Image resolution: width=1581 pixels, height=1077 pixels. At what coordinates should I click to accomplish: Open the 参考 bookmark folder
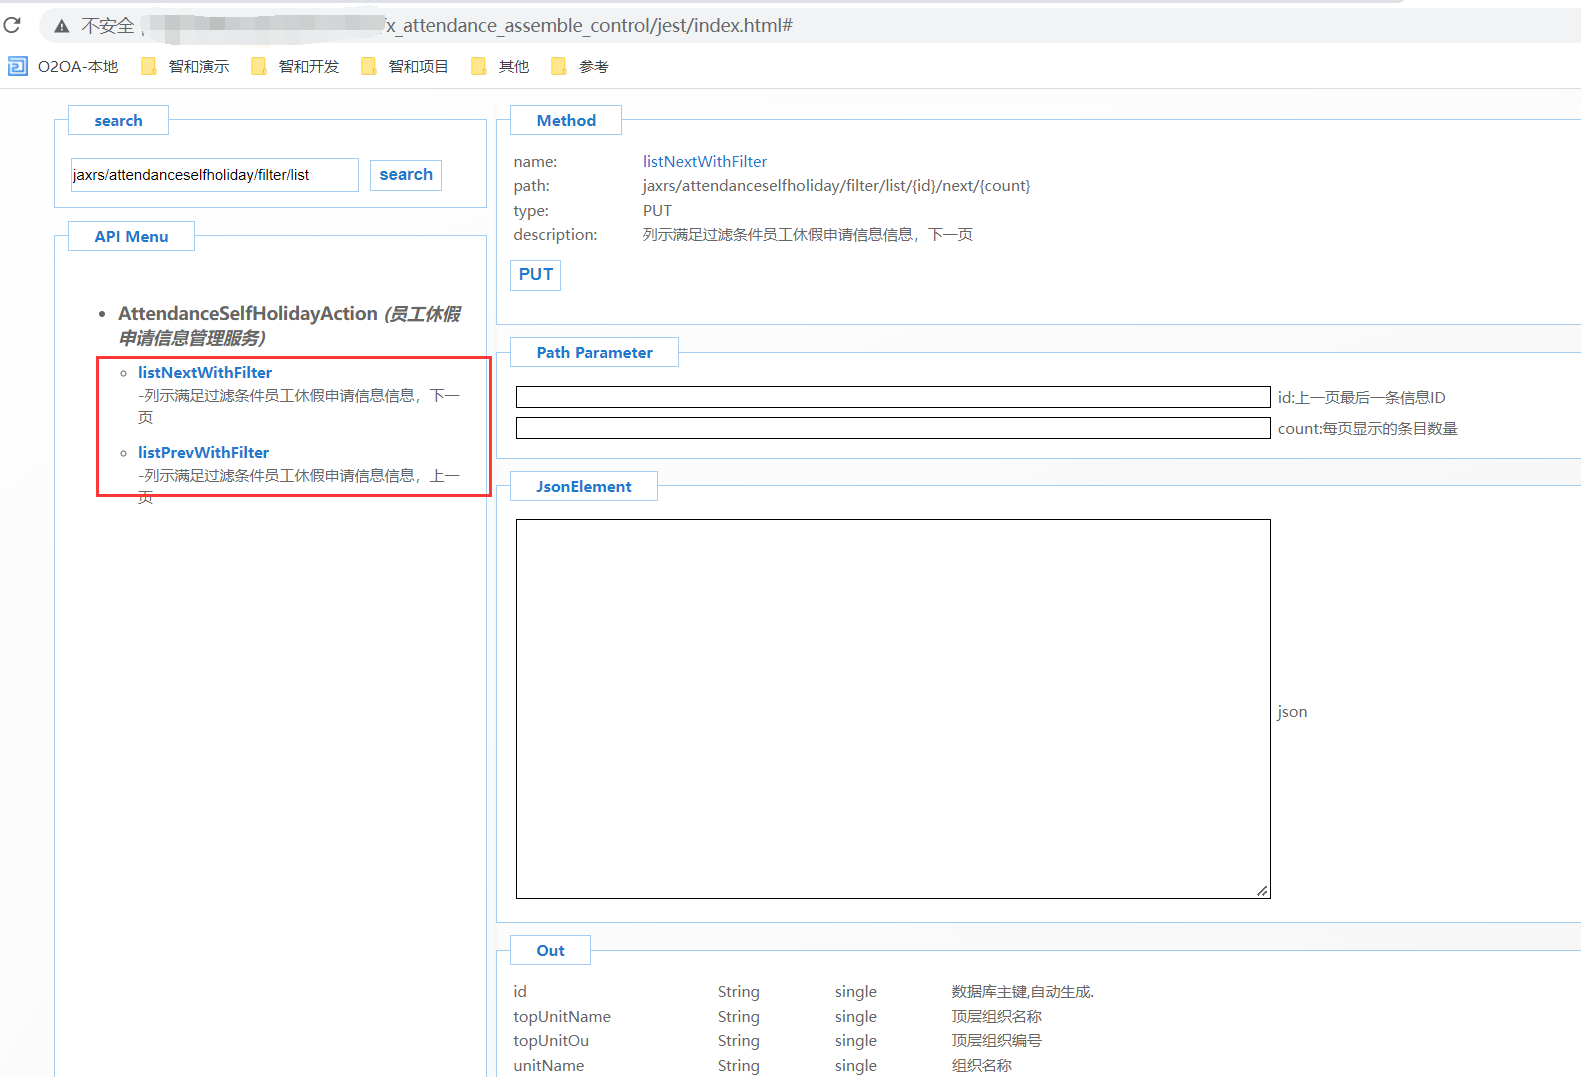click(x=581, y=67)
